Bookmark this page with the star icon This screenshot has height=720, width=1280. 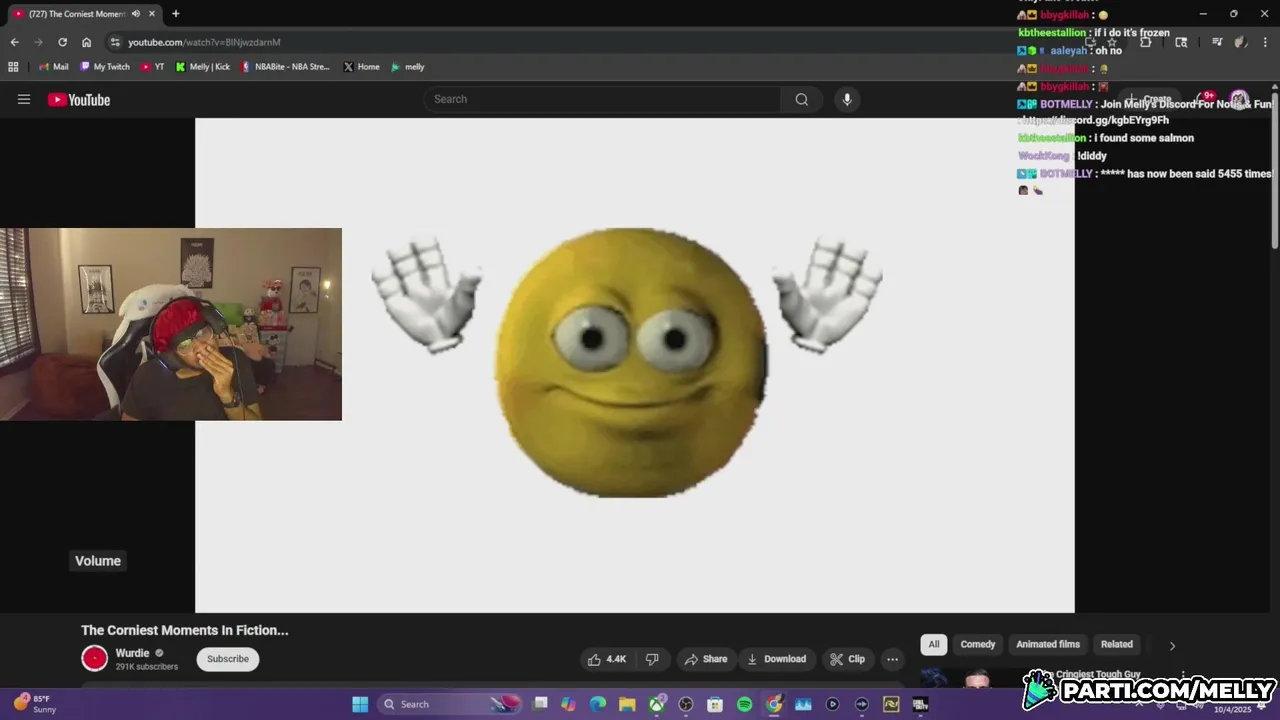click(1111, 42)
